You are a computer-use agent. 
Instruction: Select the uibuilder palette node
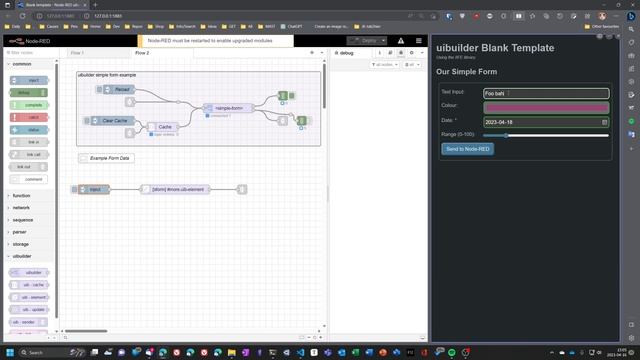click(29, 272)
